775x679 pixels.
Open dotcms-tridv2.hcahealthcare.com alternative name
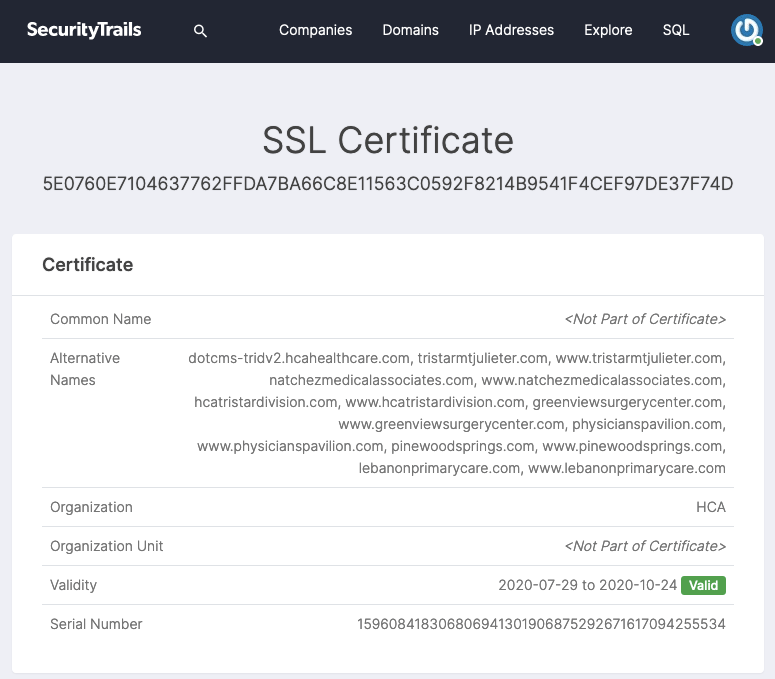(299, 358)
